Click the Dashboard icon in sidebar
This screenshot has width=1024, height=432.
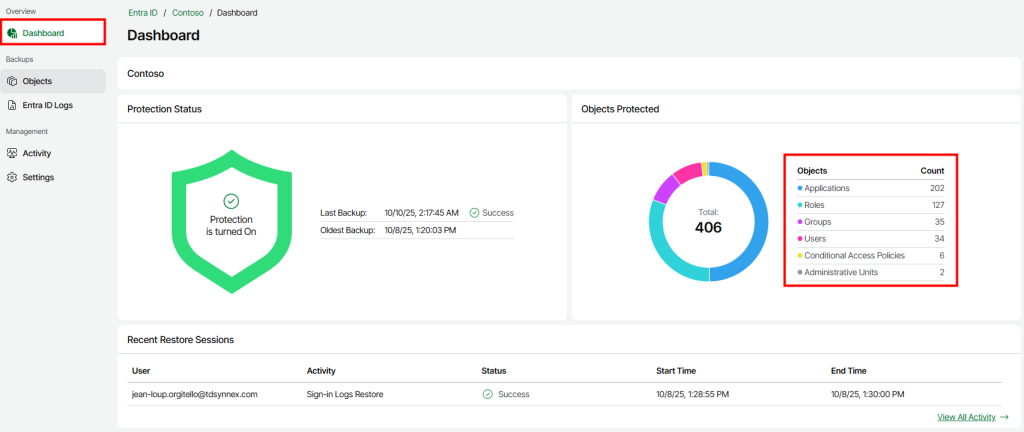coord(12,33)
